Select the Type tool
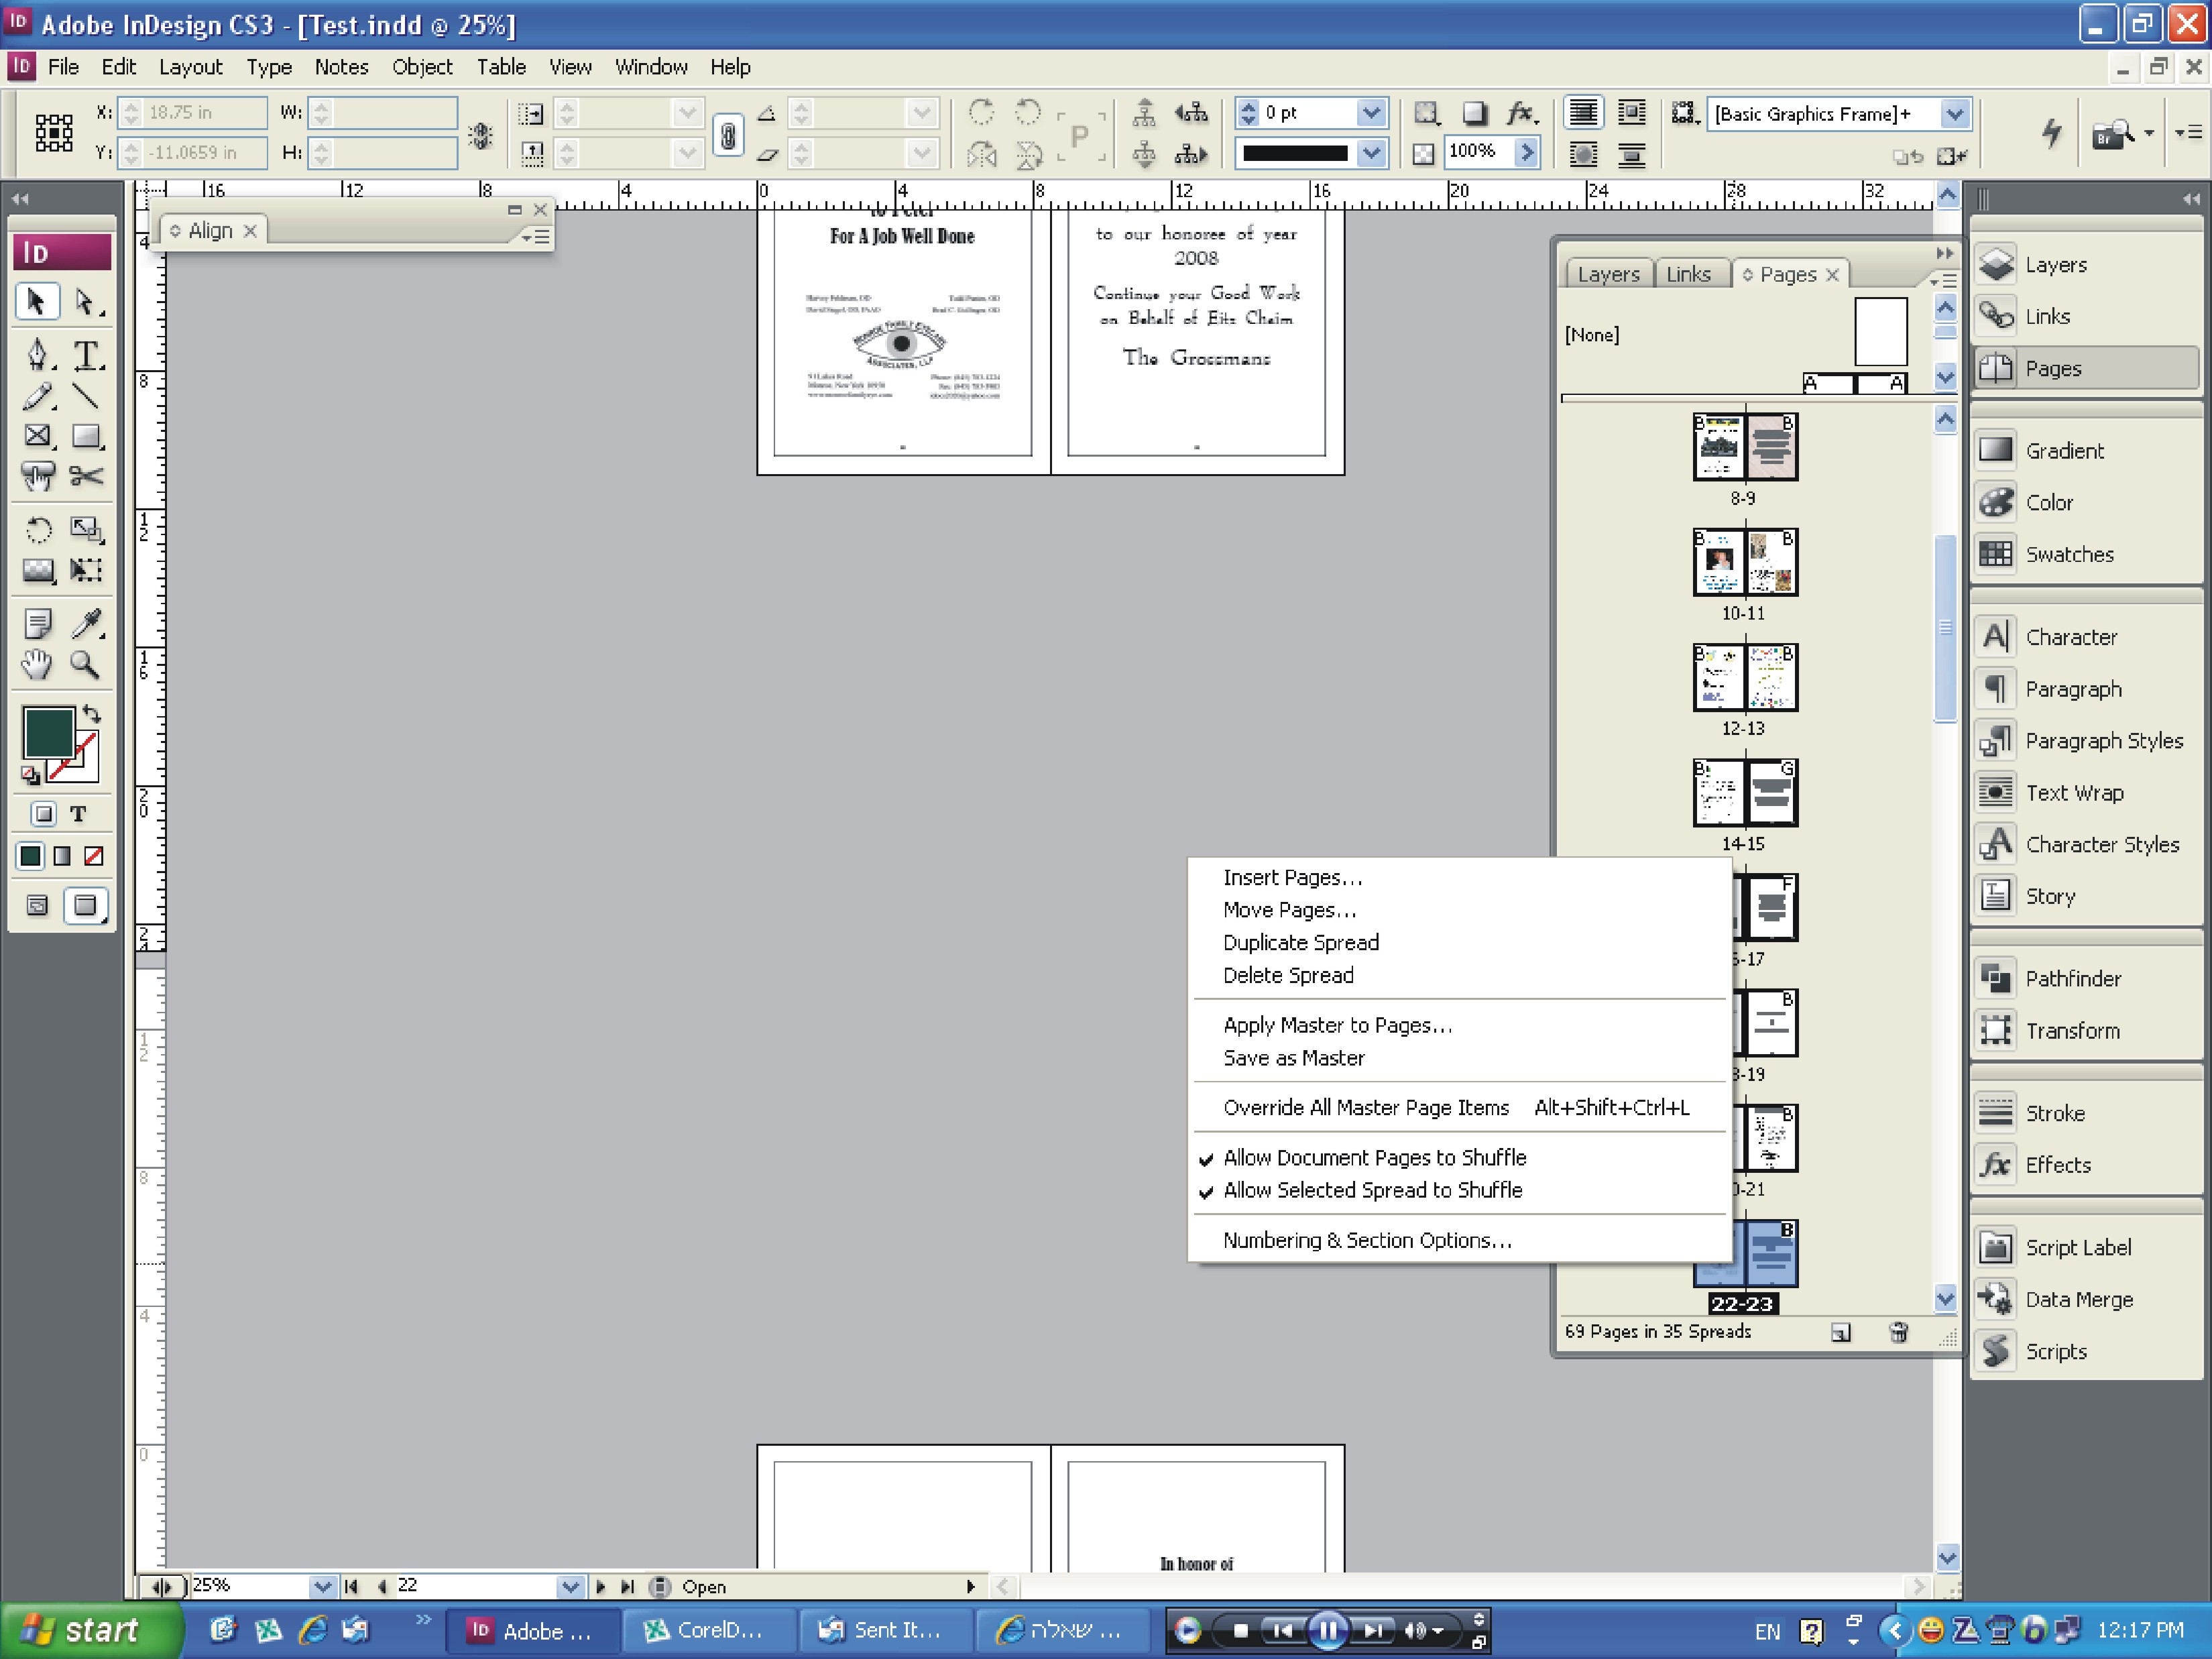2212x1659 pixels. point(86,354)
